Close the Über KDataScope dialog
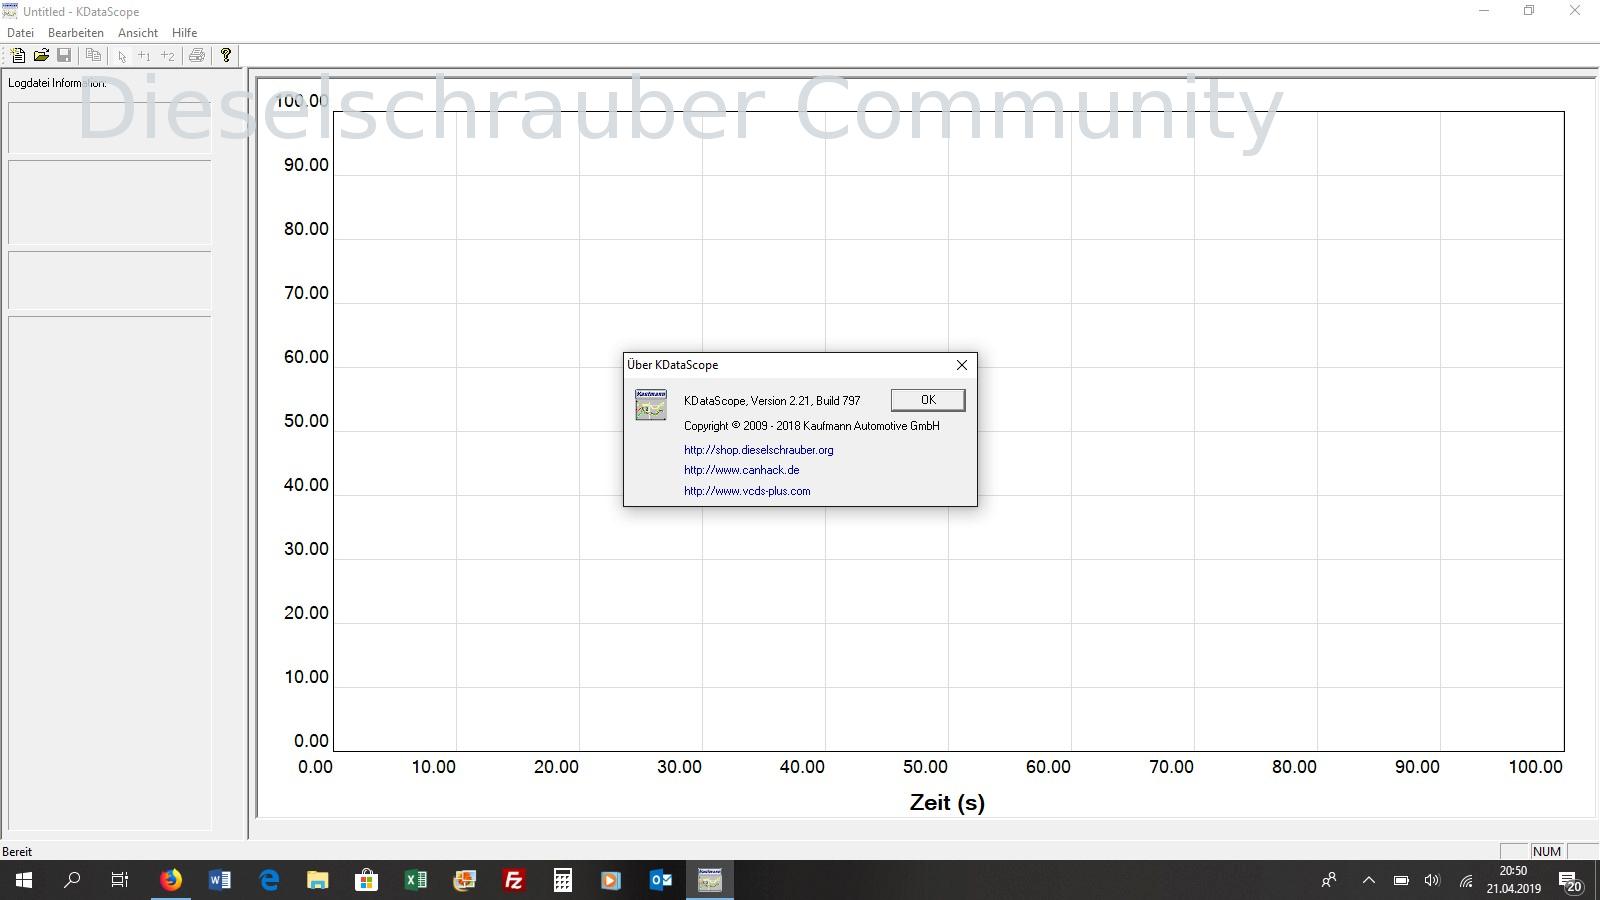1600x900 pixels. (x=962, y=365)
